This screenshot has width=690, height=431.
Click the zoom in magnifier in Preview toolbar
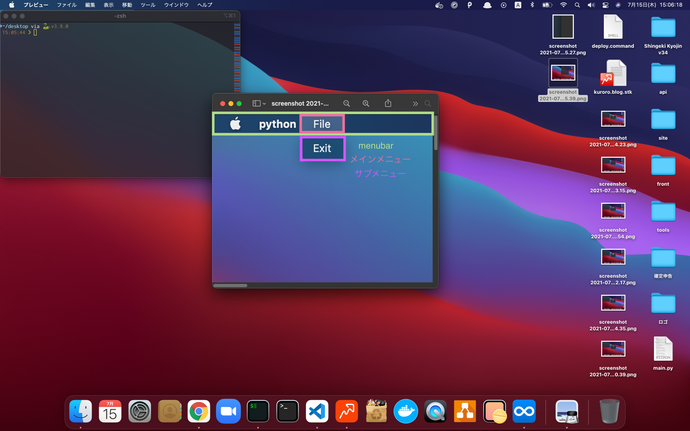[366, 103]
